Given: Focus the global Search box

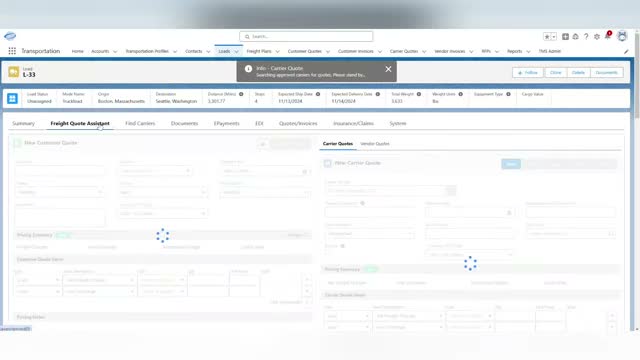Looking at the screenshot, I should click(x=306, y=36).
